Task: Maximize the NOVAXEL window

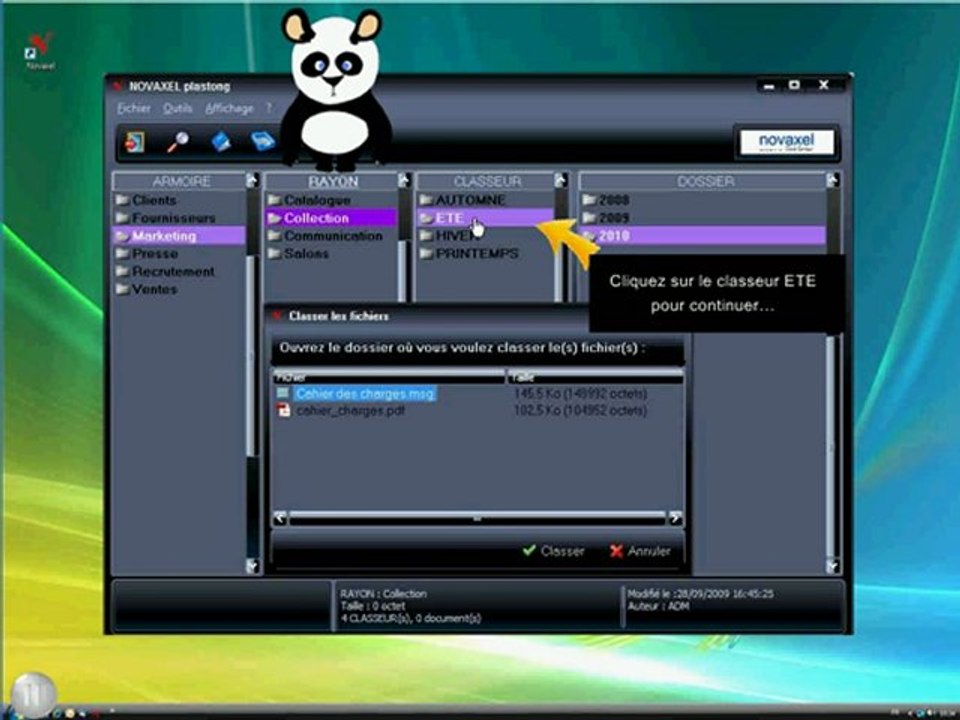Action: point(795,86)
